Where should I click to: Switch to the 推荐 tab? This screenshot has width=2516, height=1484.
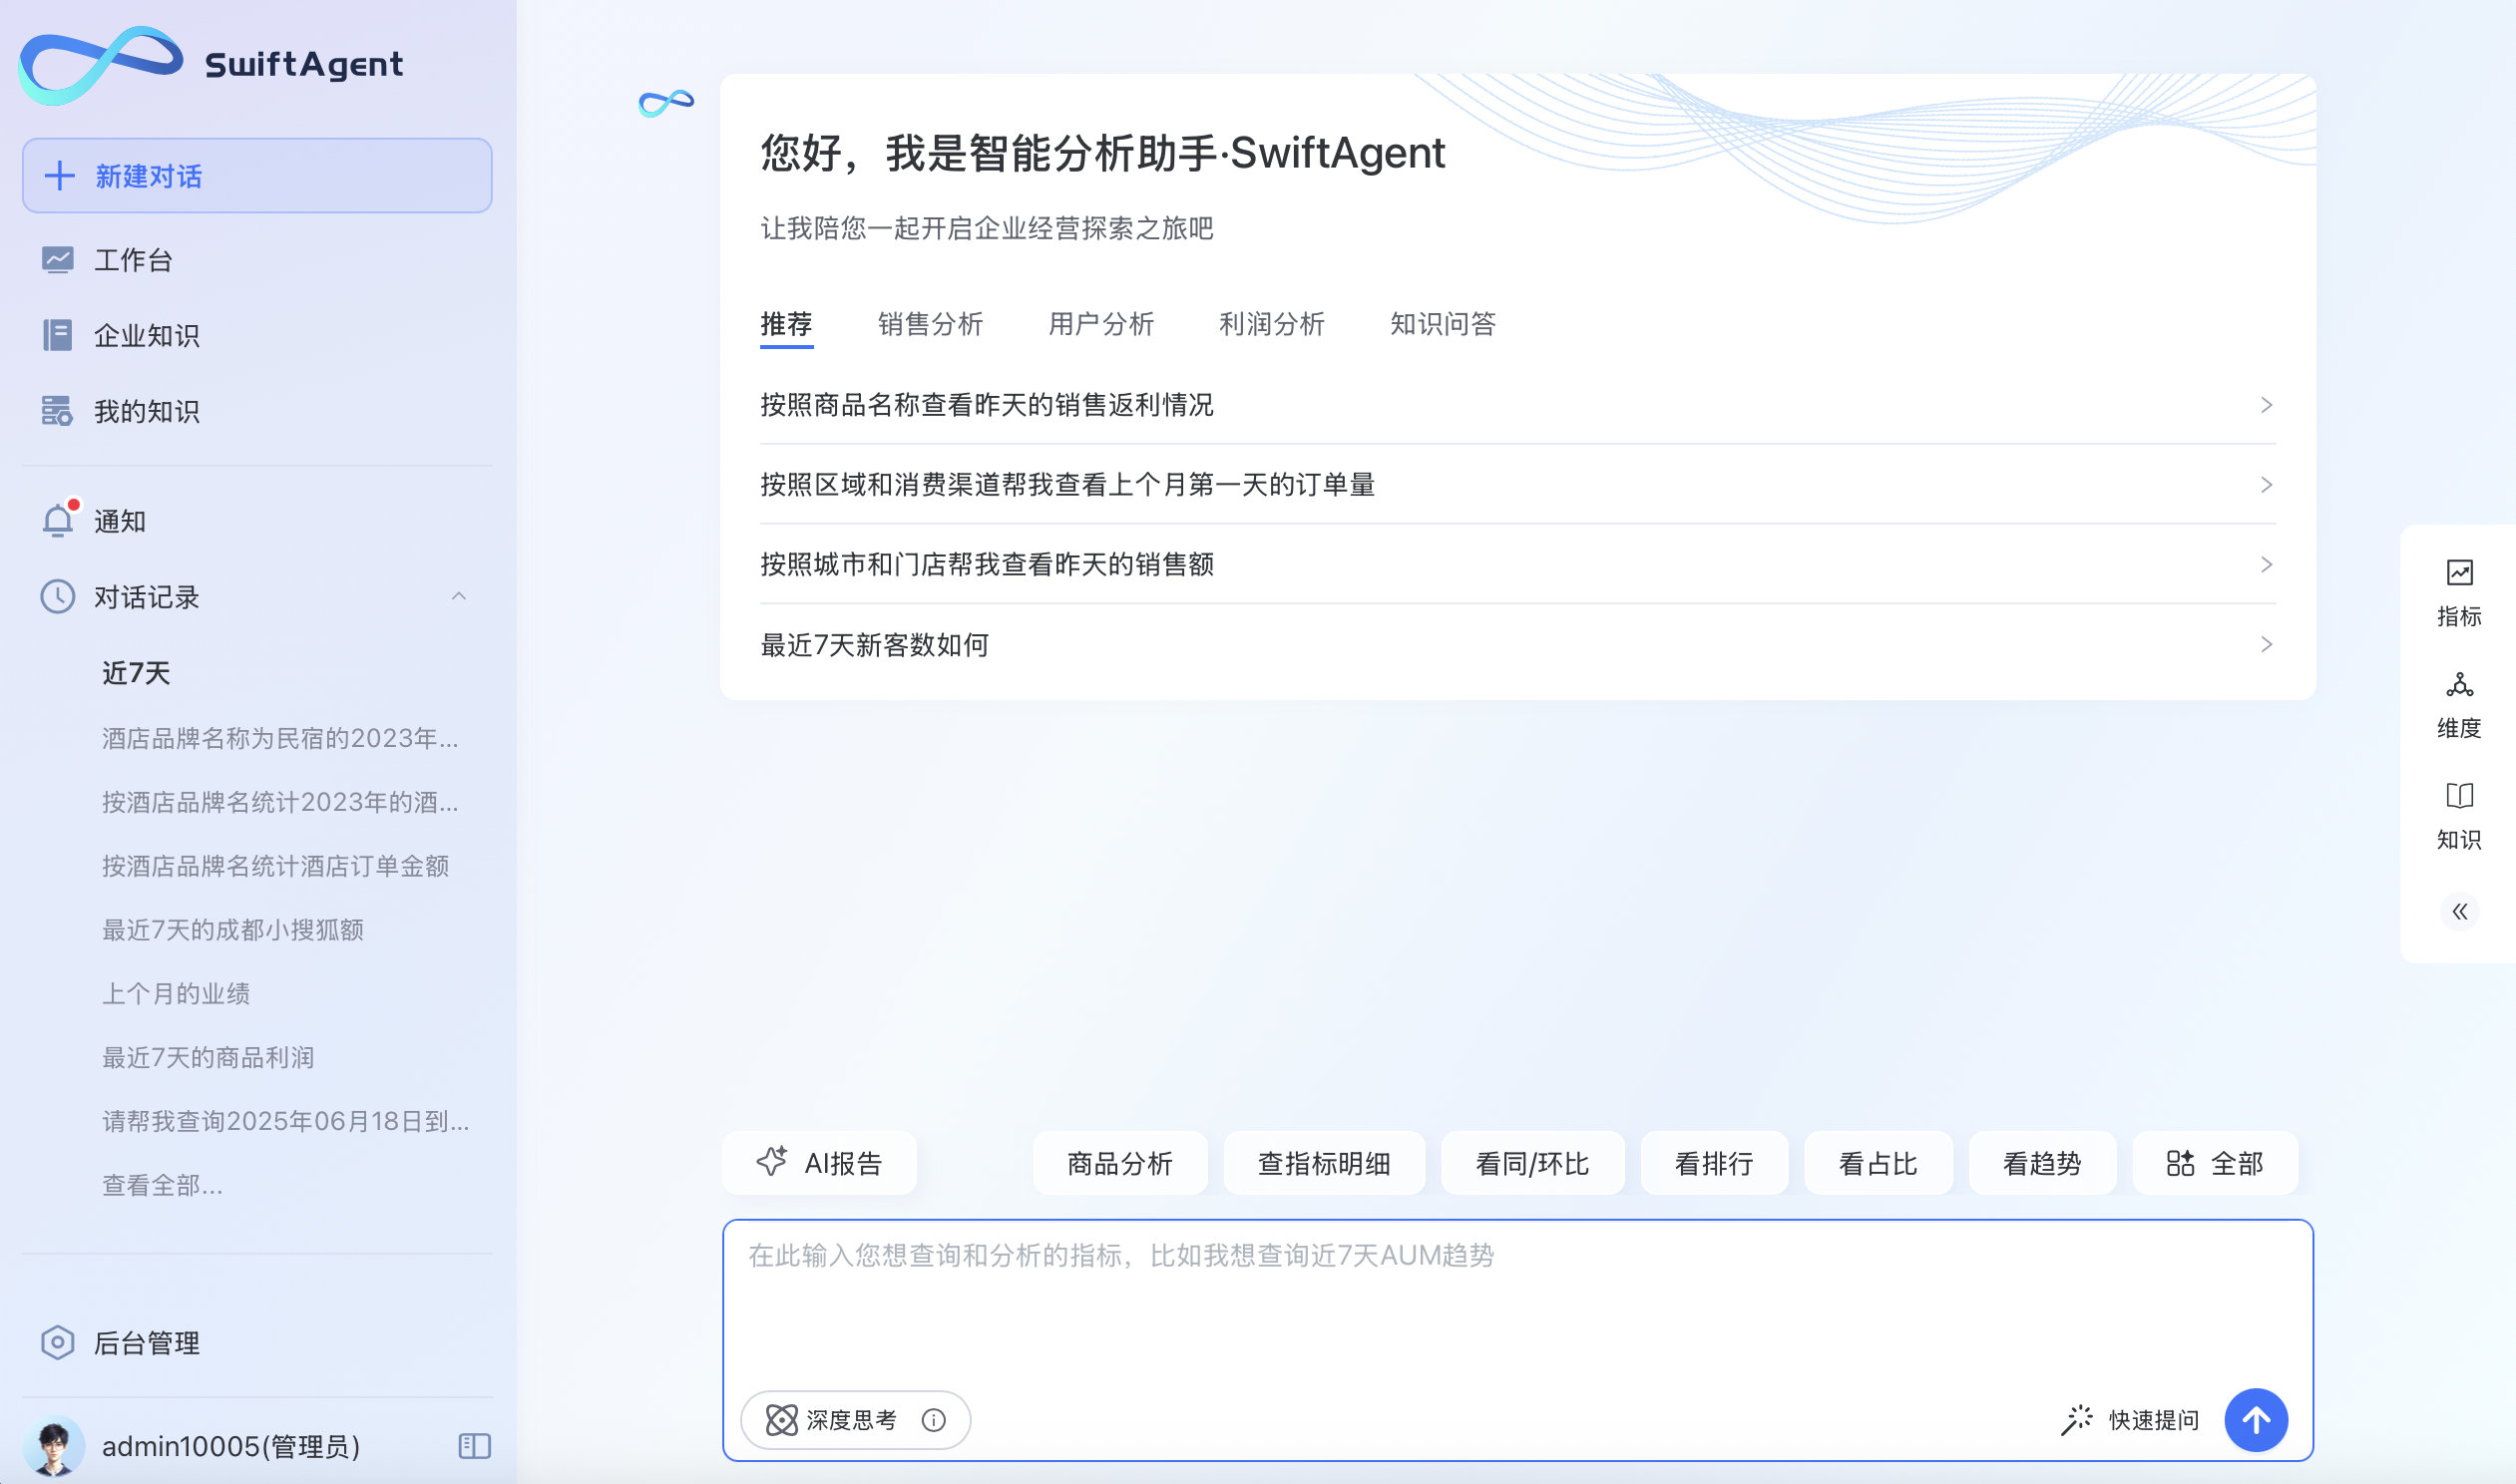pos(786,324)
